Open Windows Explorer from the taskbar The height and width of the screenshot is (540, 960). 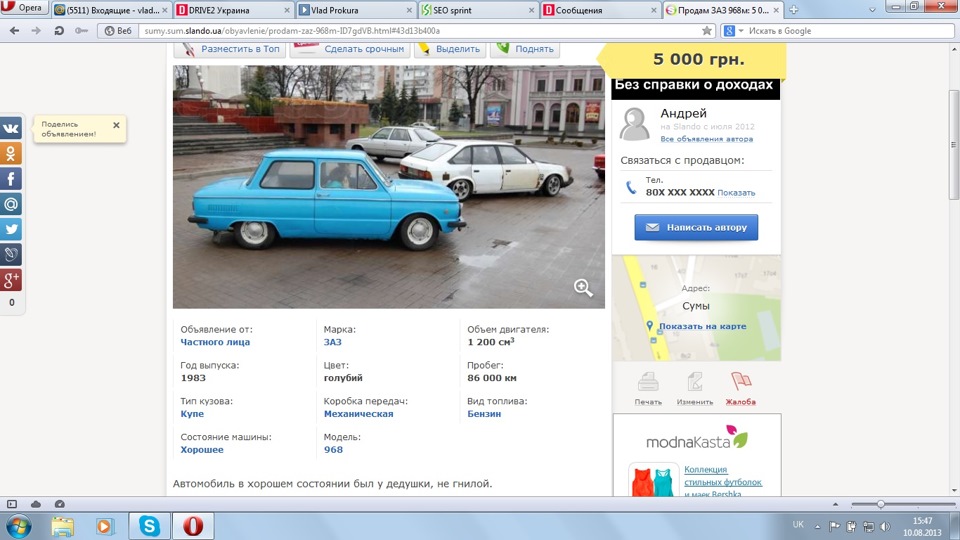point(62,526)
